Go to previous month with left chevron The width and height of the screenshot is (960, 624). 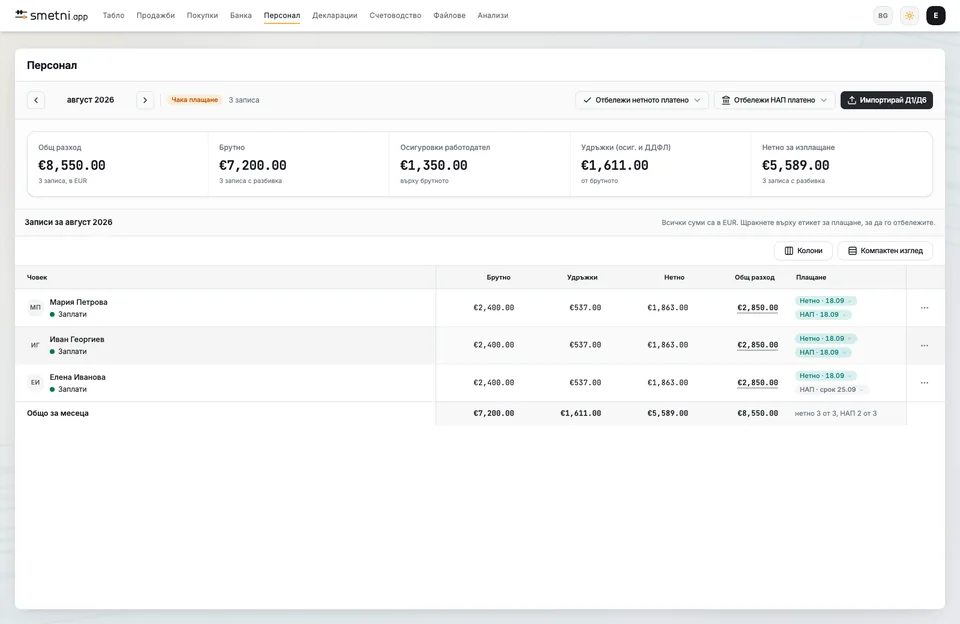36,100
